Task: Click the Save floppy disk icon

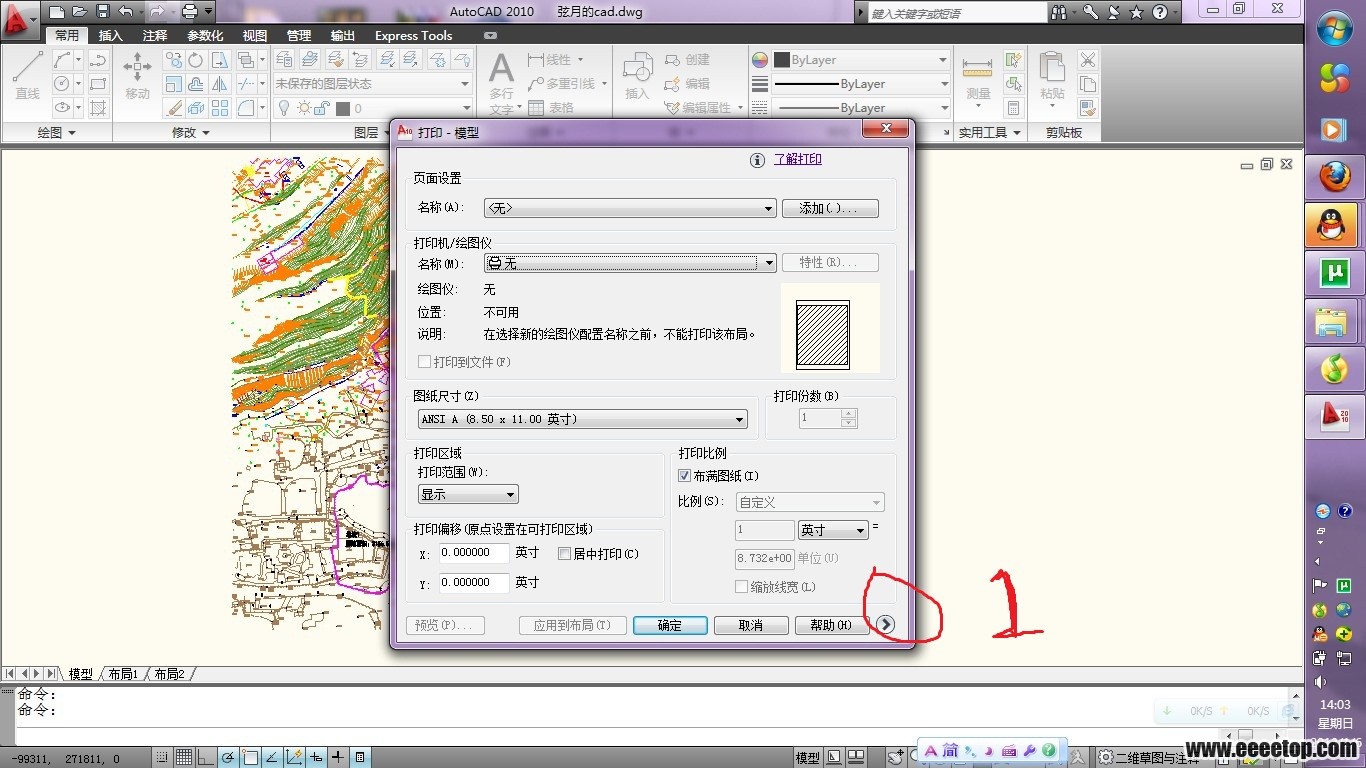Action: 103,12
